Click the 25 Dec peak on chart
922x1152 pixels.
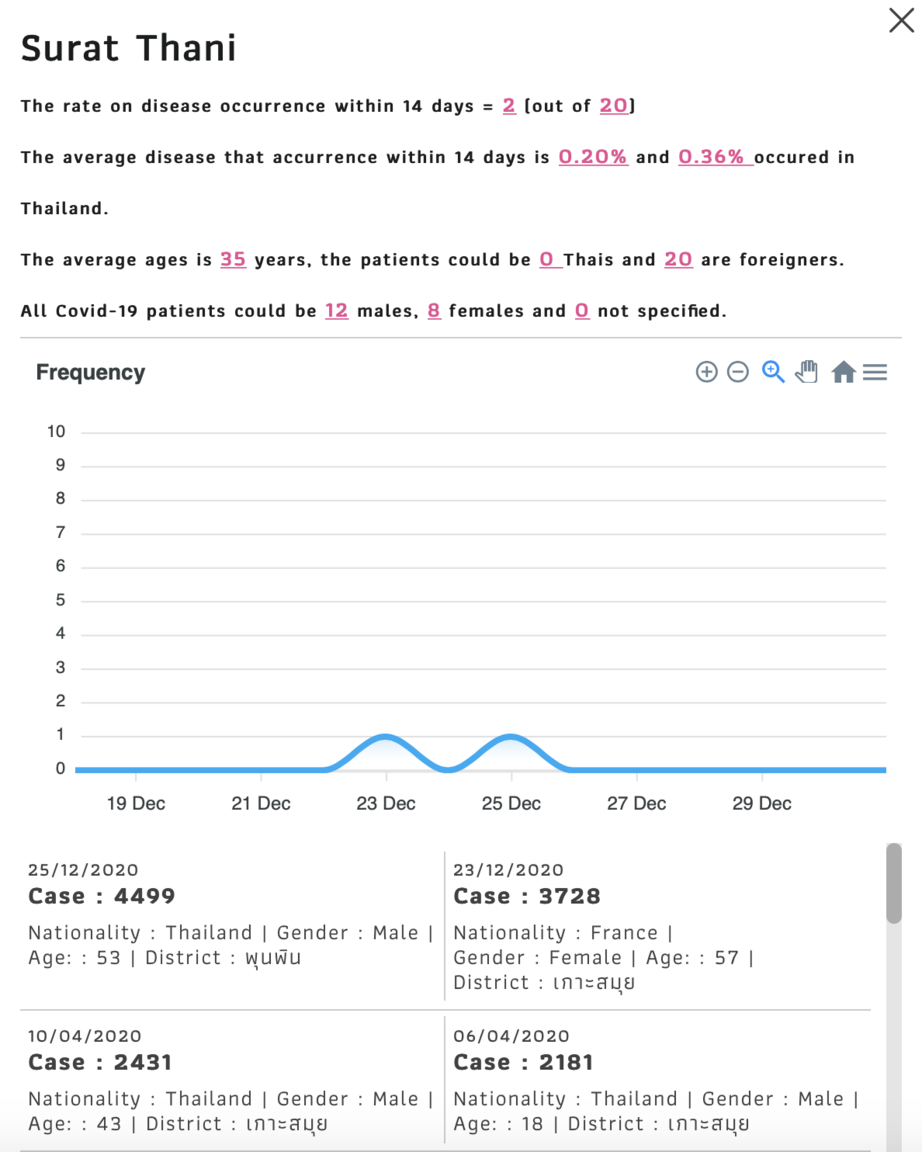pos(511,735)
